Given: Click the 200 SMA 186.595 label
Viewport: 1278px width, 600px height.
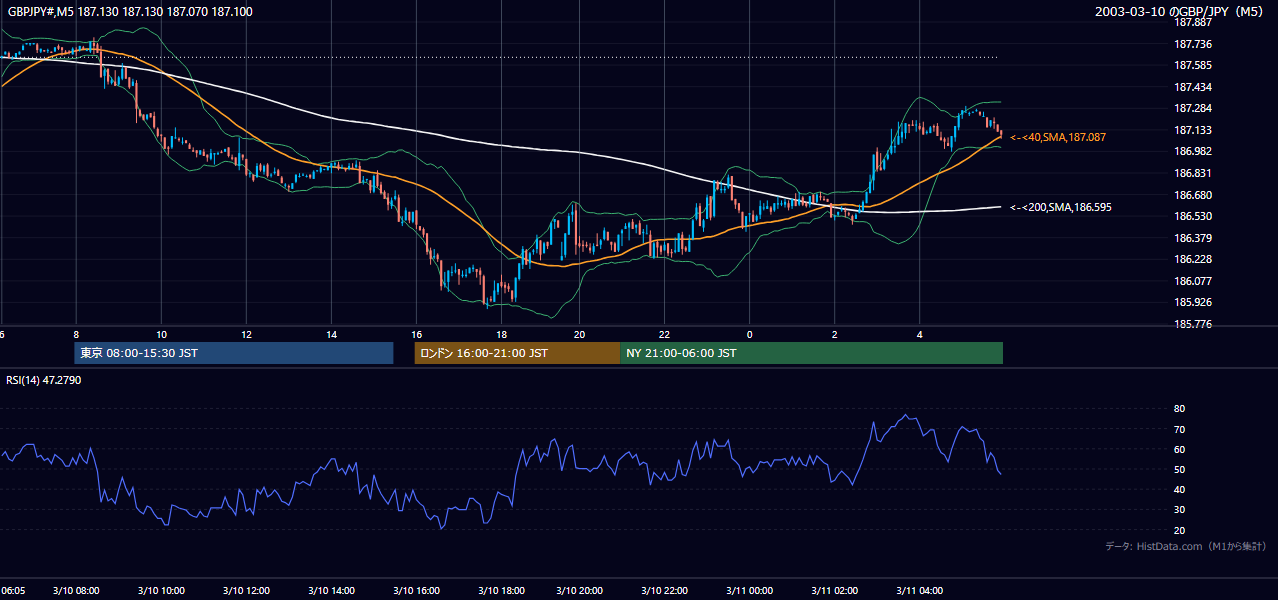Looking at the screenshot, I should tap(1061, 207).
